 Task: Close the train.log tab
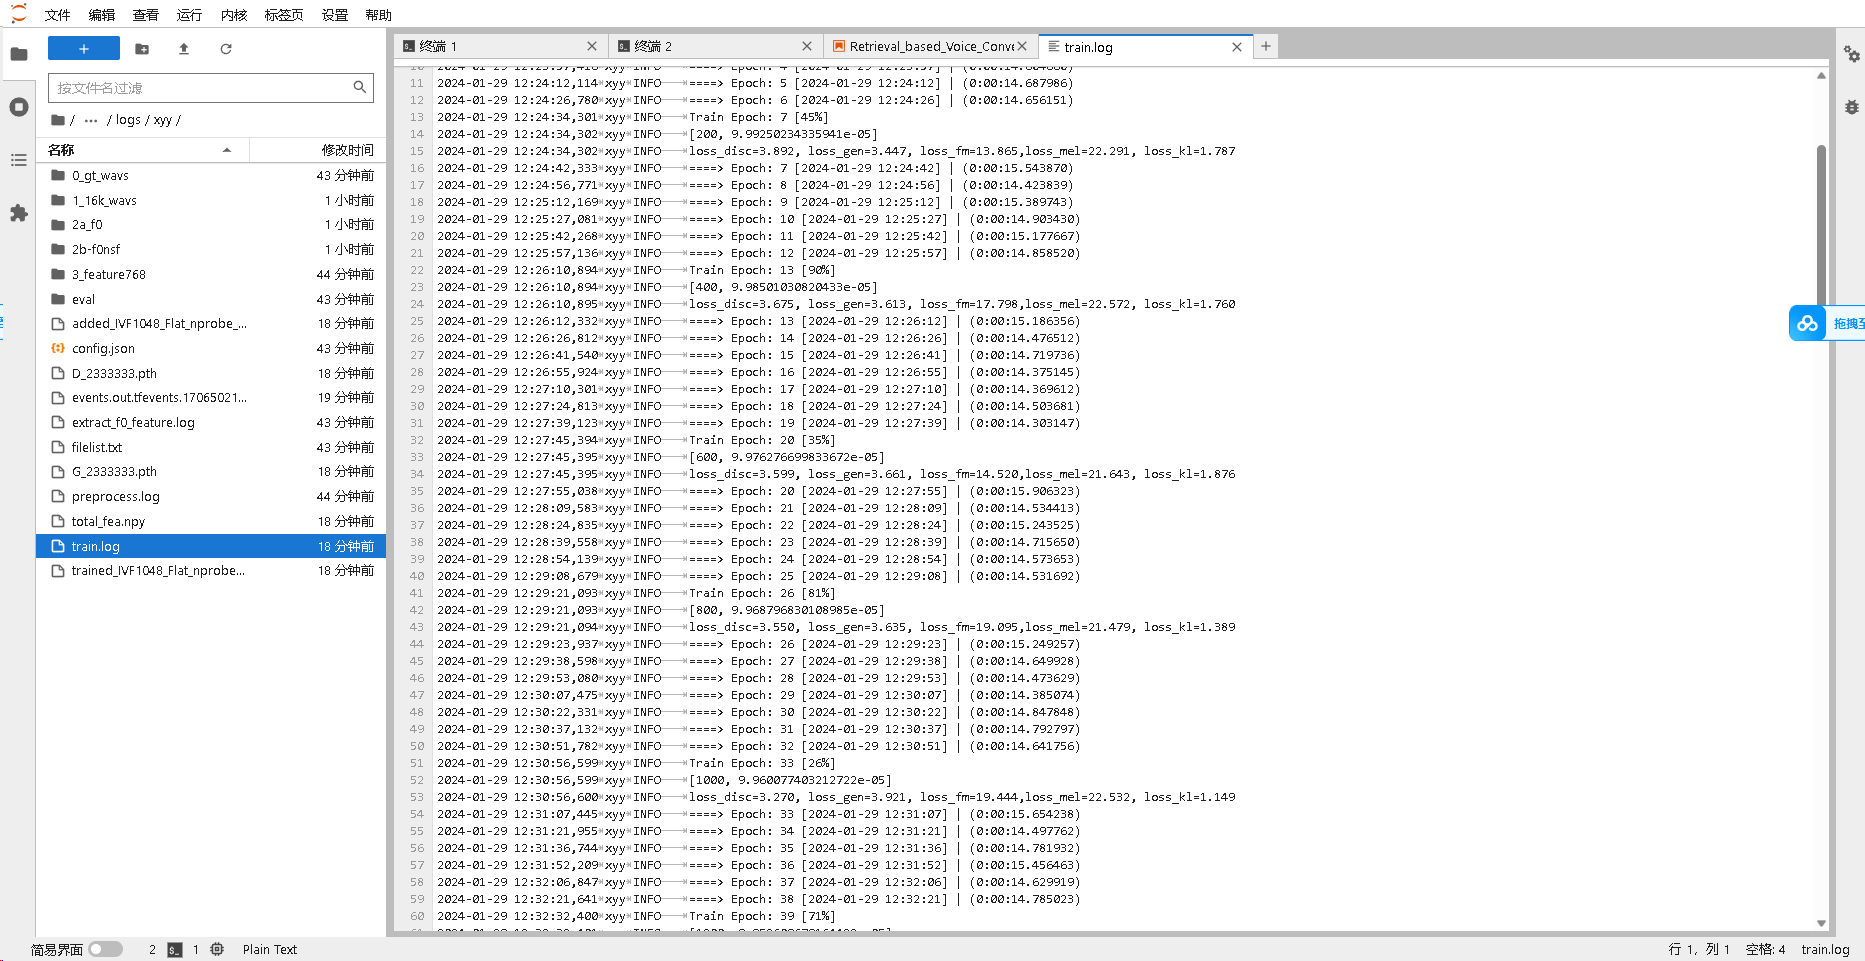pyautogui.click(x=1237, y=47)
